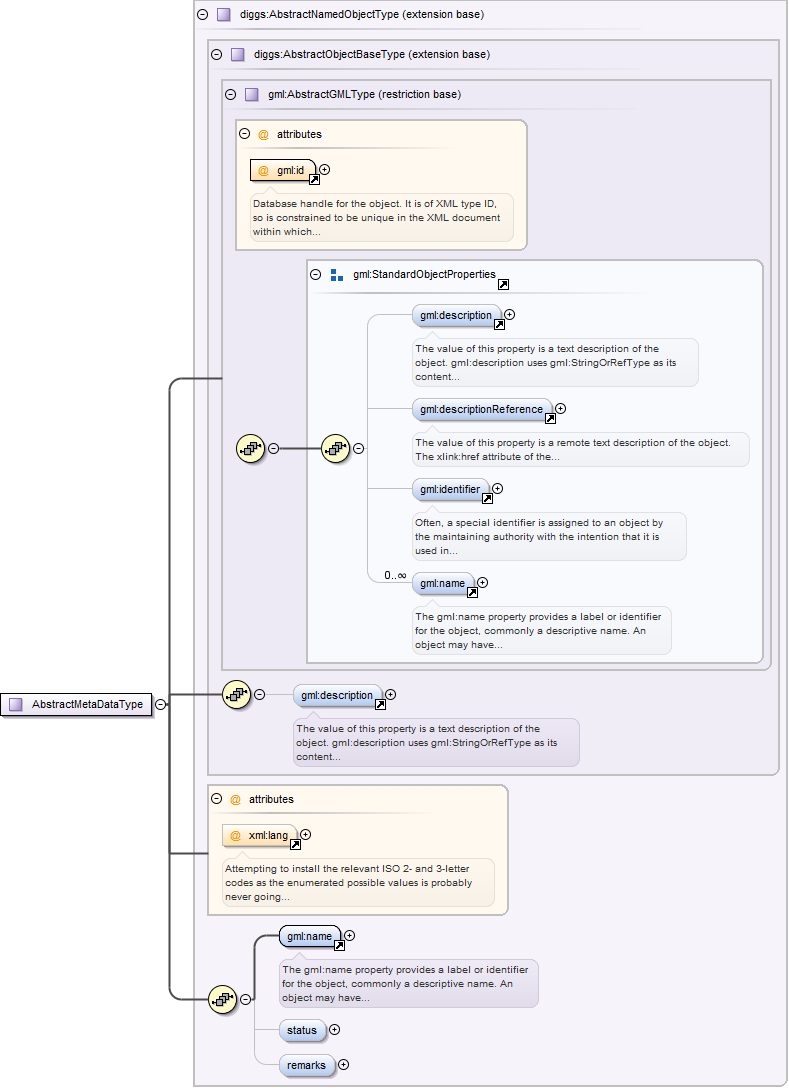Click the link arrow beside gml:StandardObjectProperties
Image resolution: width=789 pixels, height=1088 pixels.
coord(503,285)
